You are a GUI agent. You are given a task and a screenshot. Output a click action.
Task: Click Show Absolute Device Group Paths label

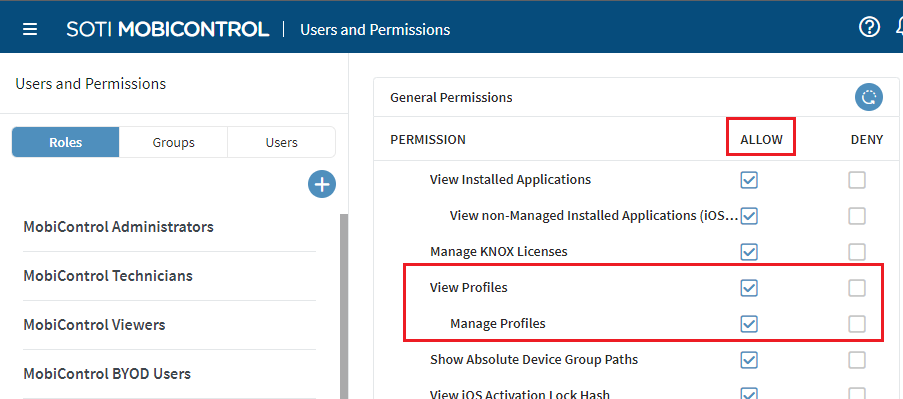coord(534,360)
